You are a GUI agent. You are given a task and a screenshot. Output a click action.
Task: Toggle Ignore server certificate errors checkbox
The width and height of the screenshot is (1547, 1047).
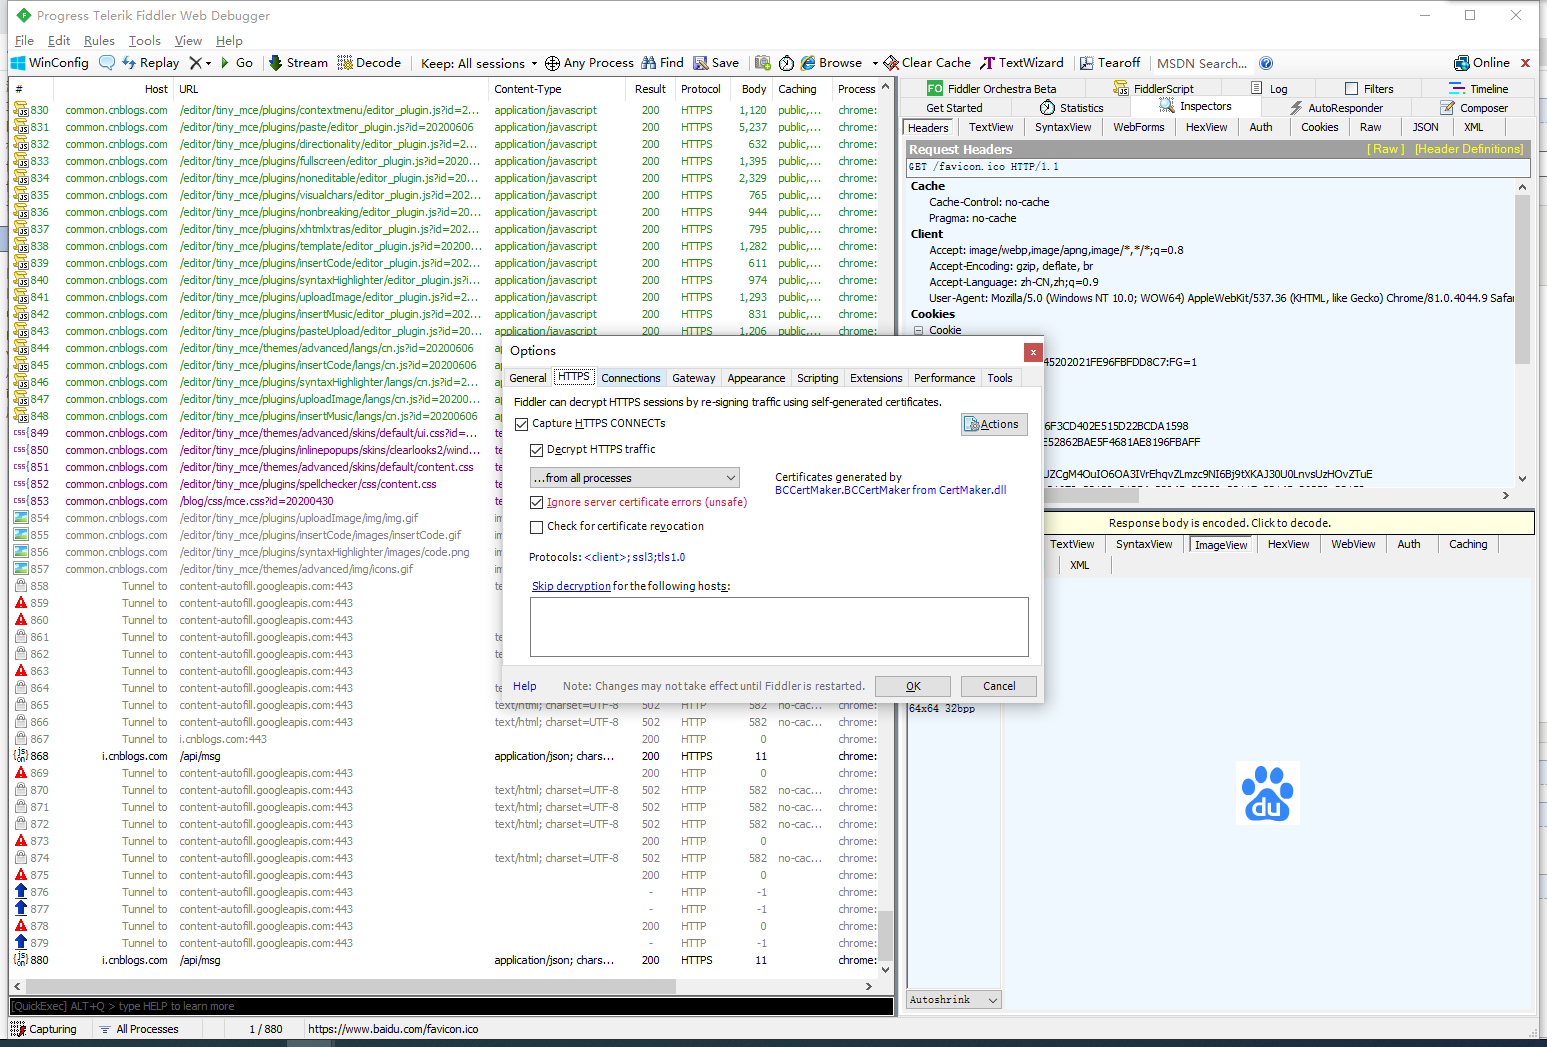pos(537,502)
